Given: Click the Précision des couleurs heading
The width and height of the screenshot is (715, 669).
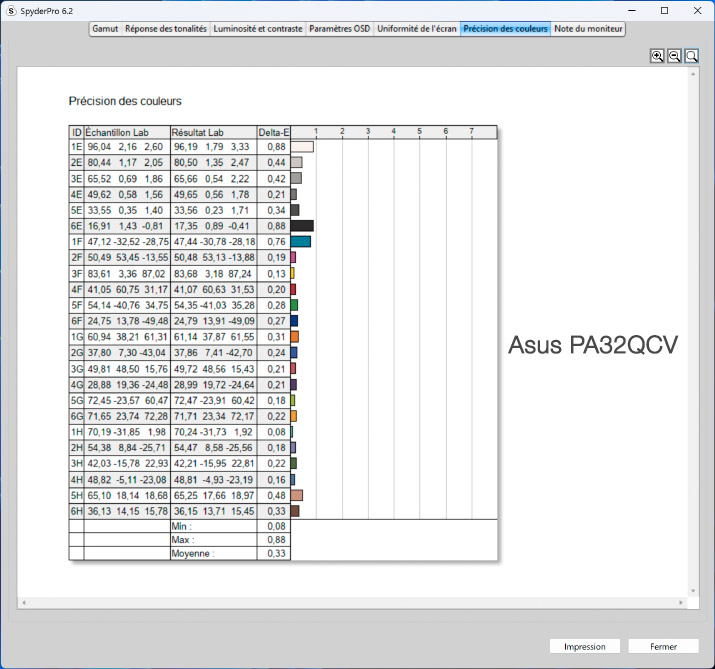Looking at the screenshot, I should (125, 101).
